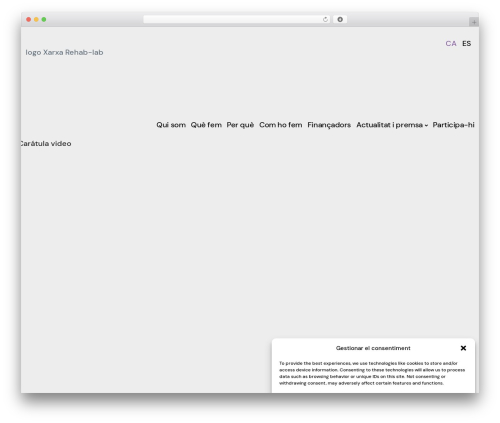This screenshot has height=423, width=500.
Task: Click the yellow minimize window button
Action: point(36,20)
